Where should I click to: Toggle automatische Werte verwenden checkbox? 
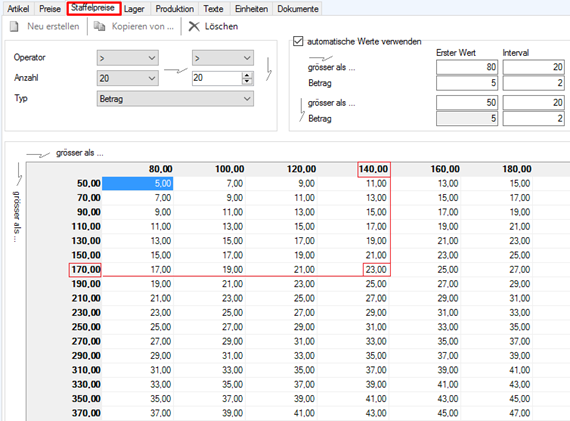[x=298, y=41]
